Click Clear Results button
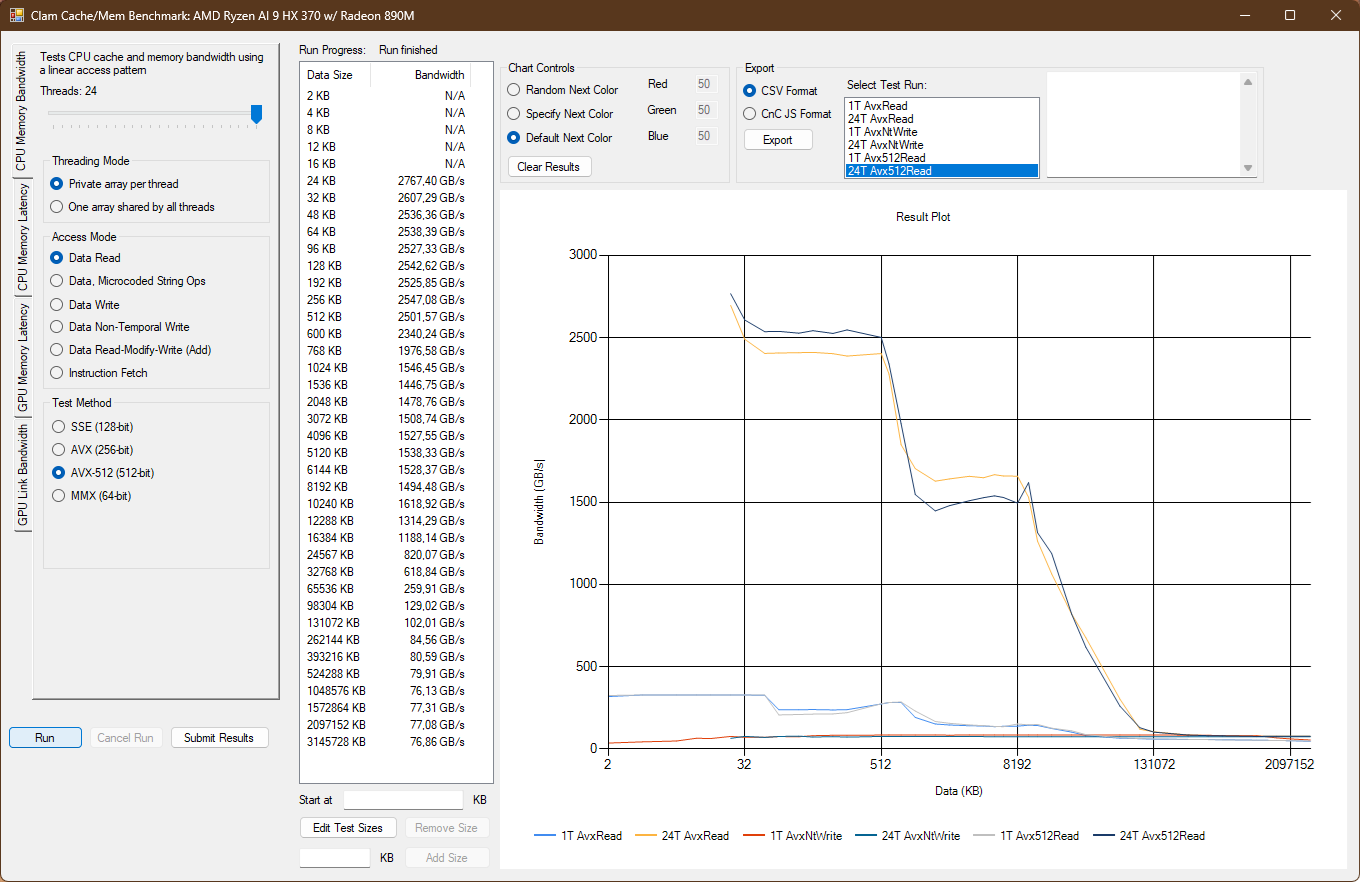 (549, 167)
